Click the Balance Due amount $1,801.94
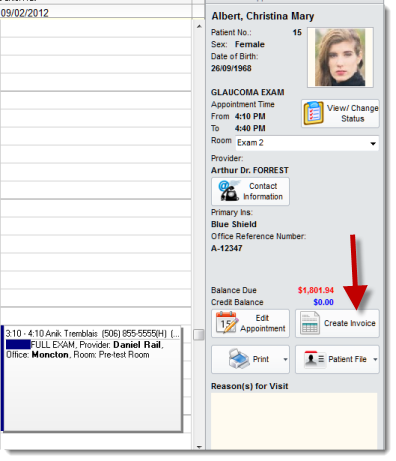The height and width of the screenshot is (461, 396). [x=316, y=290]
